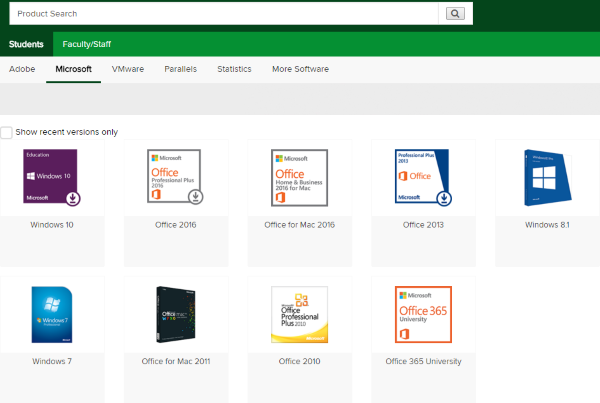Open the Office Professional Plus 2016 image

coord(174,176)
